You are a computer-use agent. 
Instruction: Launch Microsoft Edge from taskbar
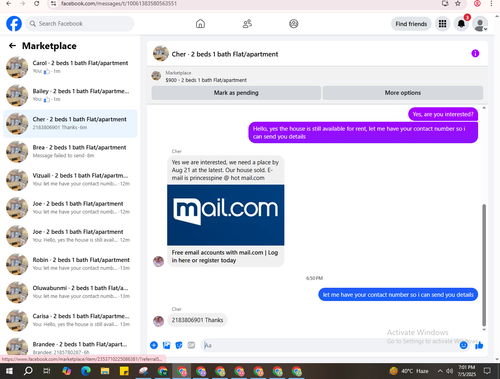86,371
